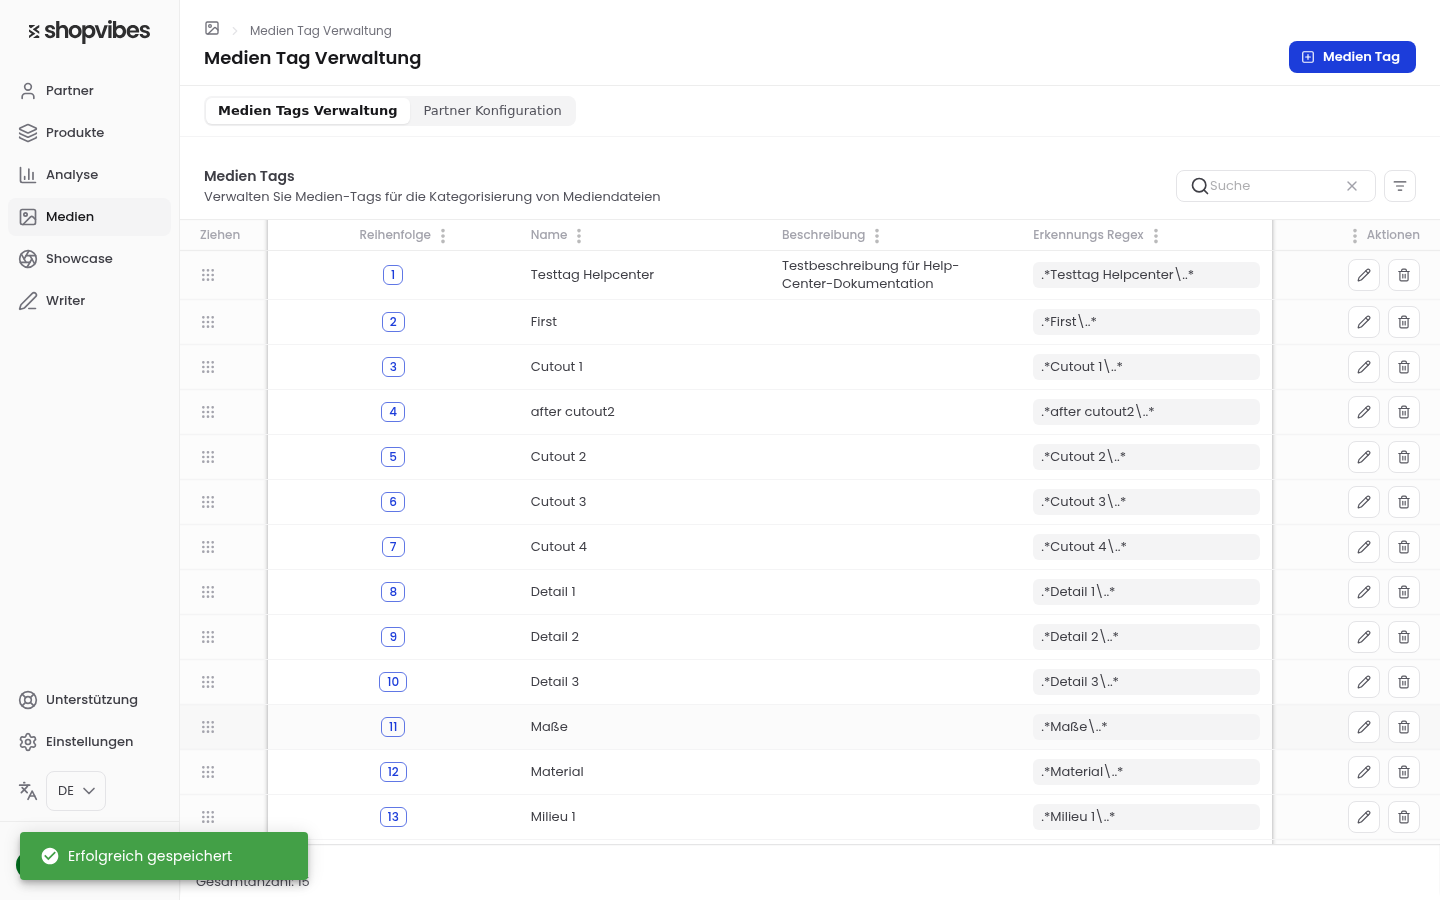1440x900 pixels.
Task: Grab the drag handle for Testtag Helpcenter
Action: pos(208,275)
